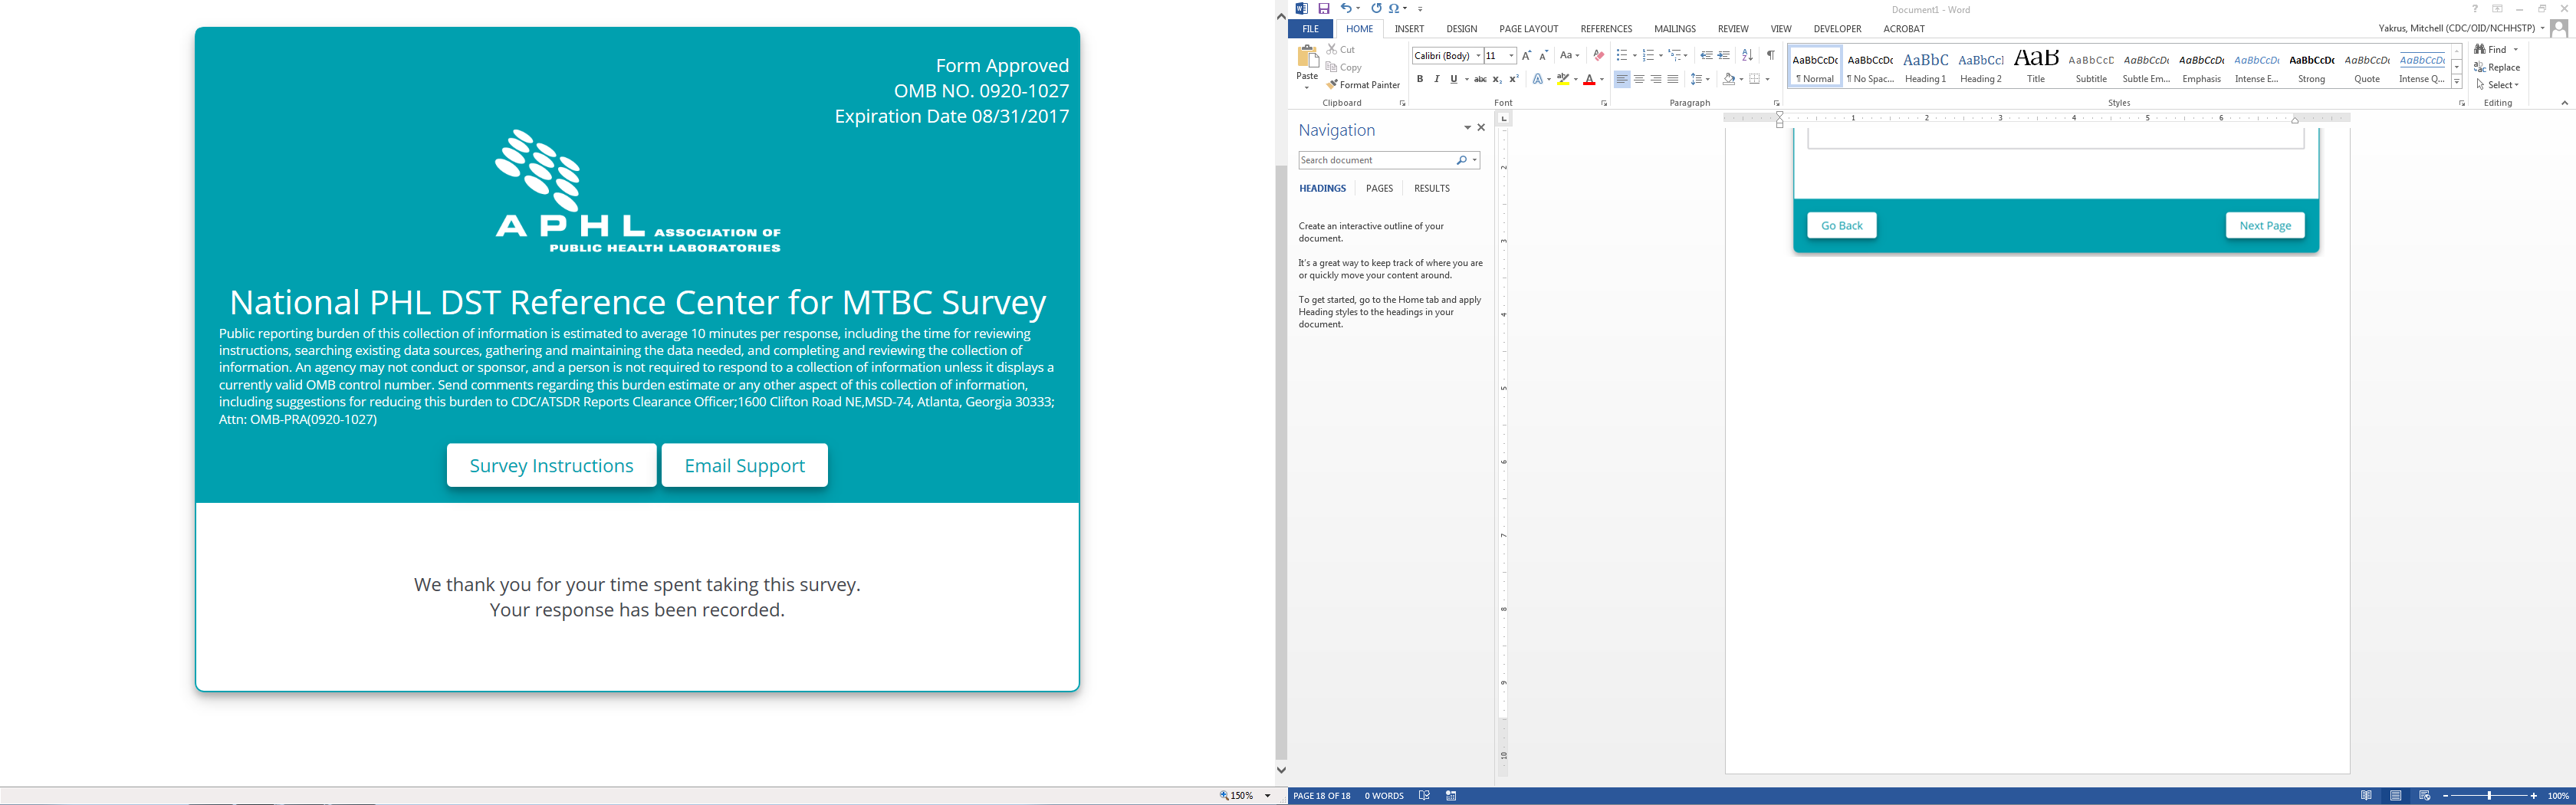Open the Select dropdown in Editing
Screen dimensions: 2576x805
tap(2496, 85)
